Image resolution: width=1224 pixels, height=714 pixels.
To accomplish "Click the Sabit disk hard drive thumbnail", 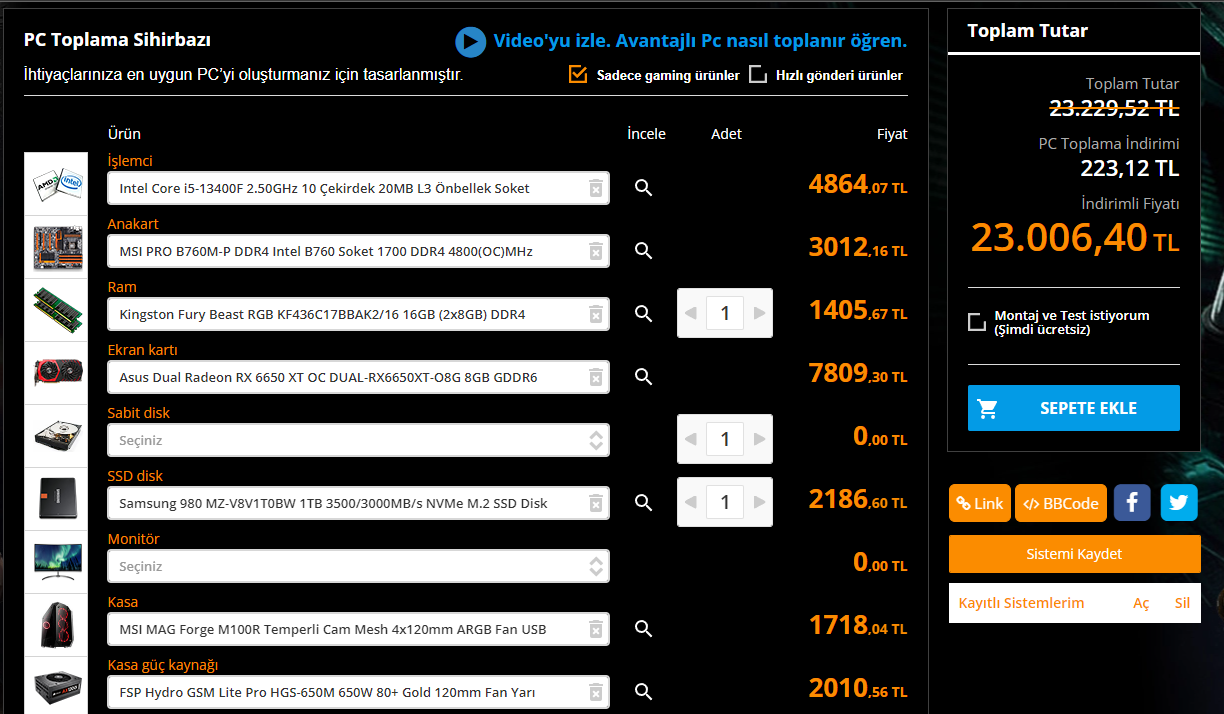I will [57, 436].
